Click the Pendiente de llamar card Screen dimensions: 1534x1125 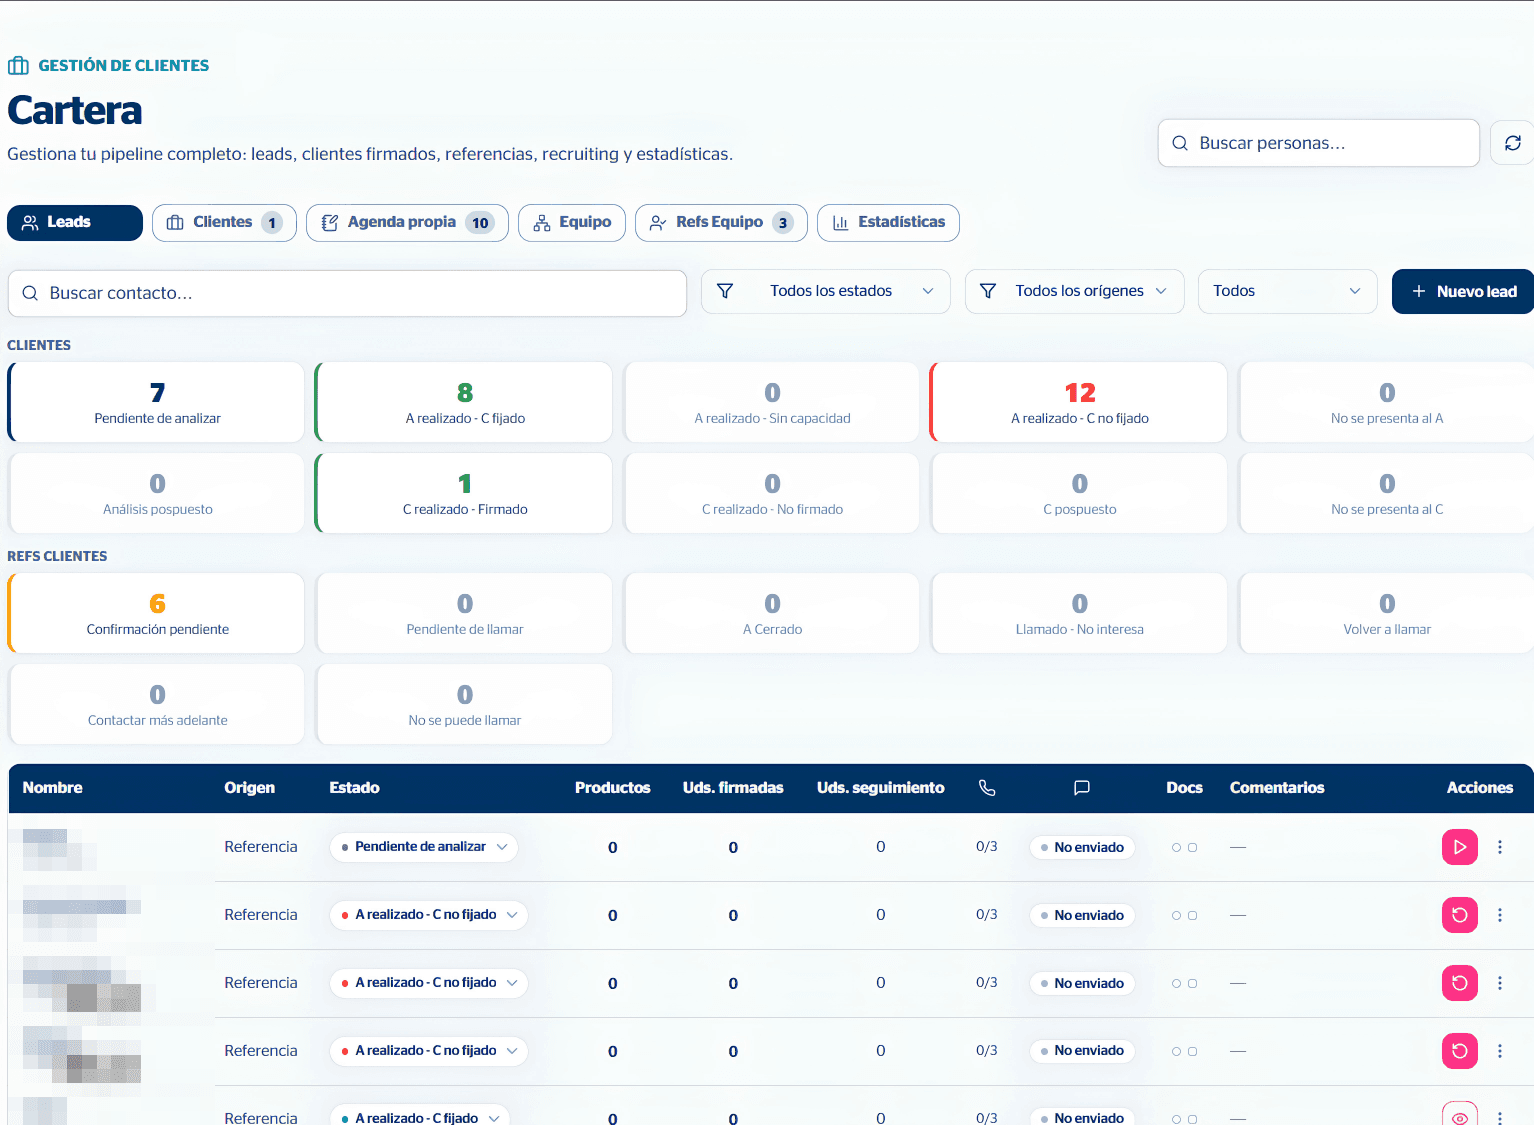coord(464,613)
